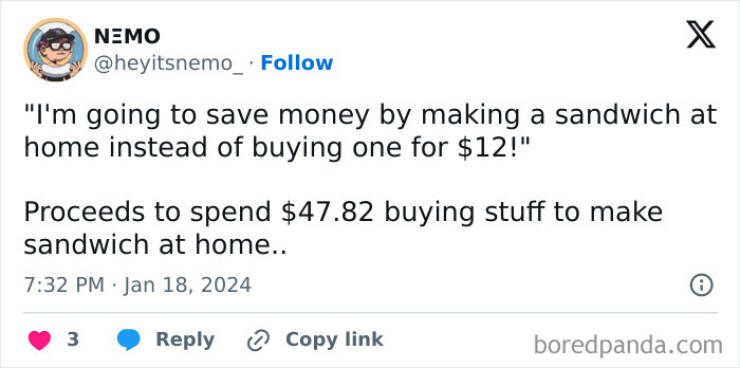Click the NEMO display name
The width and height of the screenshot is (740, 368).
(x=127, y=36)
